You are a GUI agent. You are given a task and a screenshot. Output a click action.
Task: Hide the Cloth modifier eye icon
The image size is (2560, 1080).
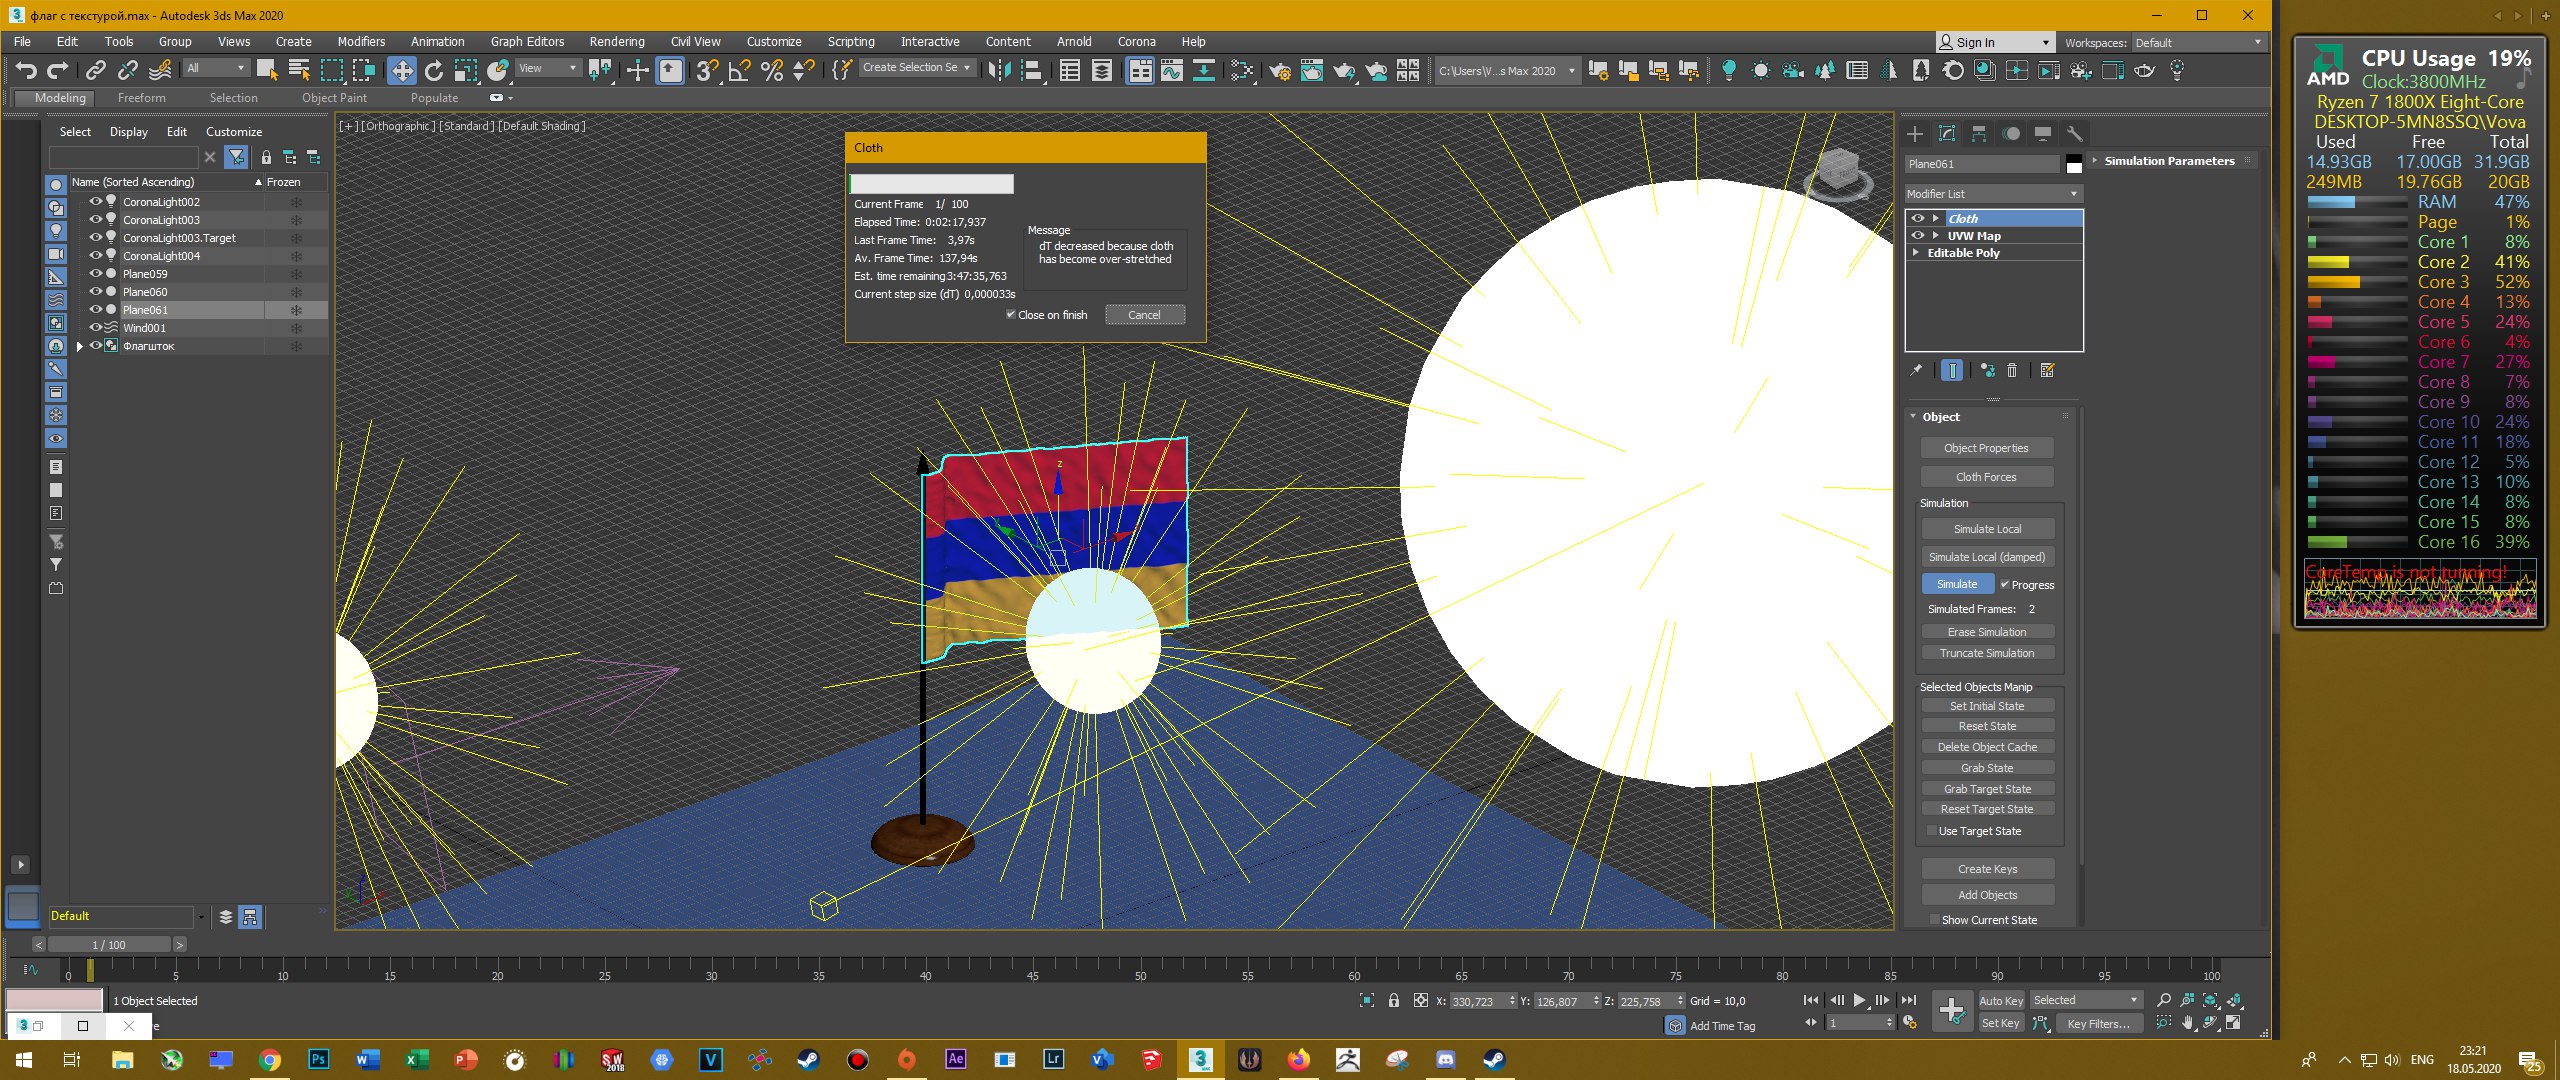(1917, 218)
